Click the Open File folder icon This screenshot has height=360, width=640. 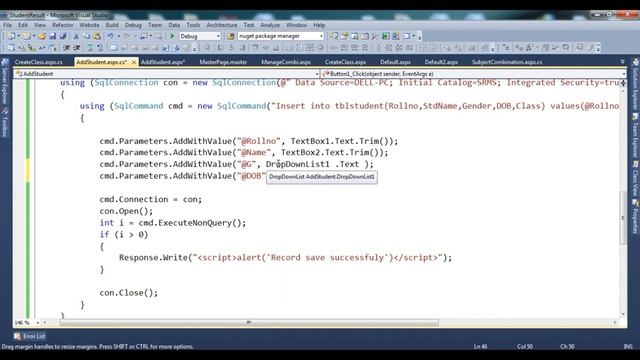(42, 36)
